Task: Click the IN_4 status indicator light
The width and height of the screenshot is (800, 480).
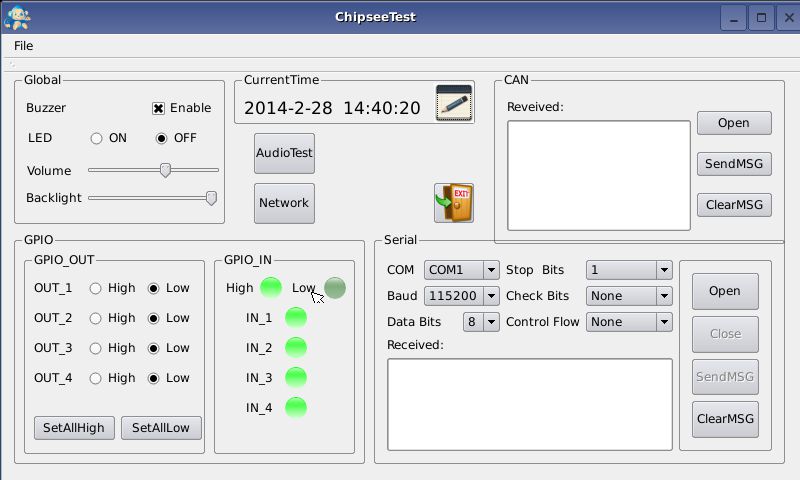Action: coord(296,408)
